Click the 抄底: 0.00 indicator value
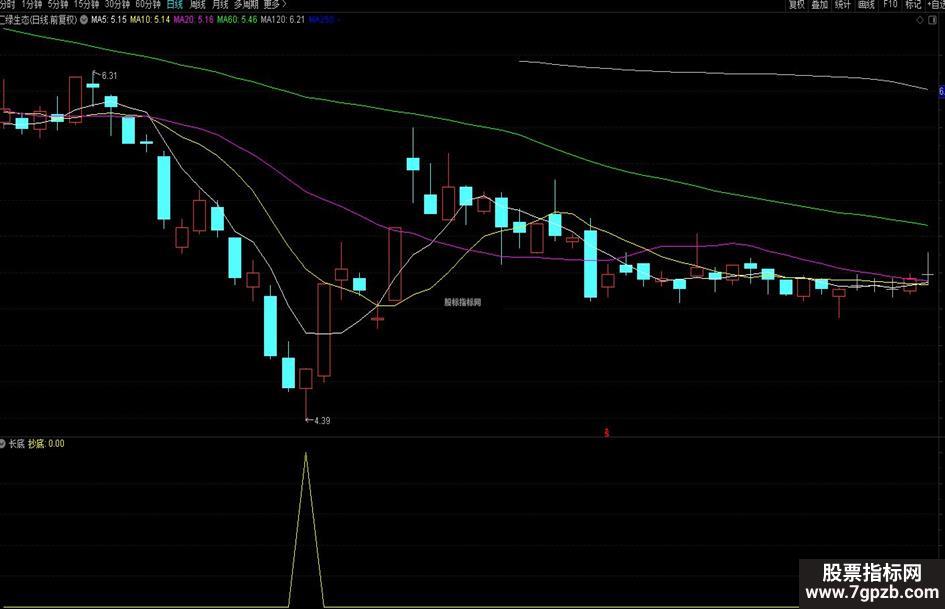The width and height of the screenshot is (945, 609). point(46,444)
